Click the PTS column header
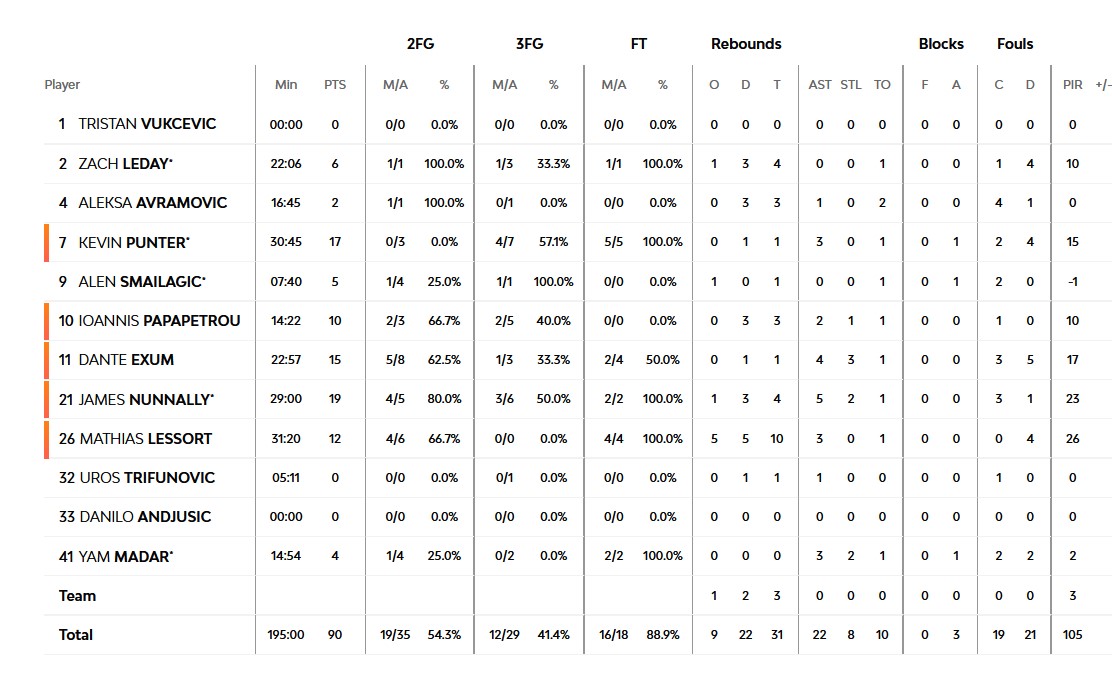This screenshot has width=1112, height=676. click(x=335, y=85)
